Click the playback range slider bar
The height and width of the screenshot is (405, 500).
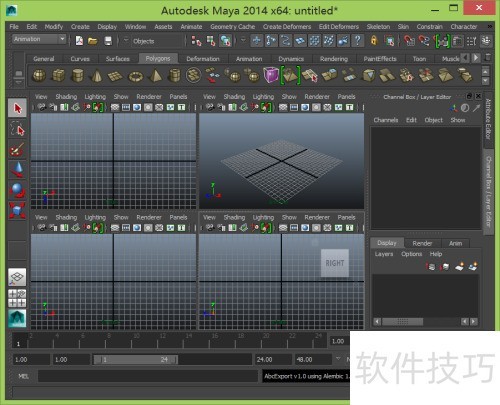tap(135, 359)
